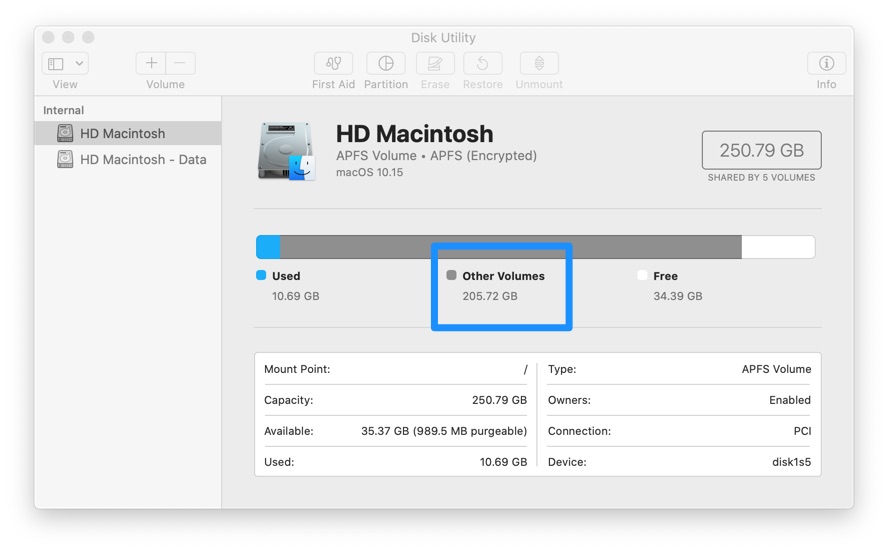Click the APFS Volume type value
The height and width of the screenshot is (551, 888).
776,369
